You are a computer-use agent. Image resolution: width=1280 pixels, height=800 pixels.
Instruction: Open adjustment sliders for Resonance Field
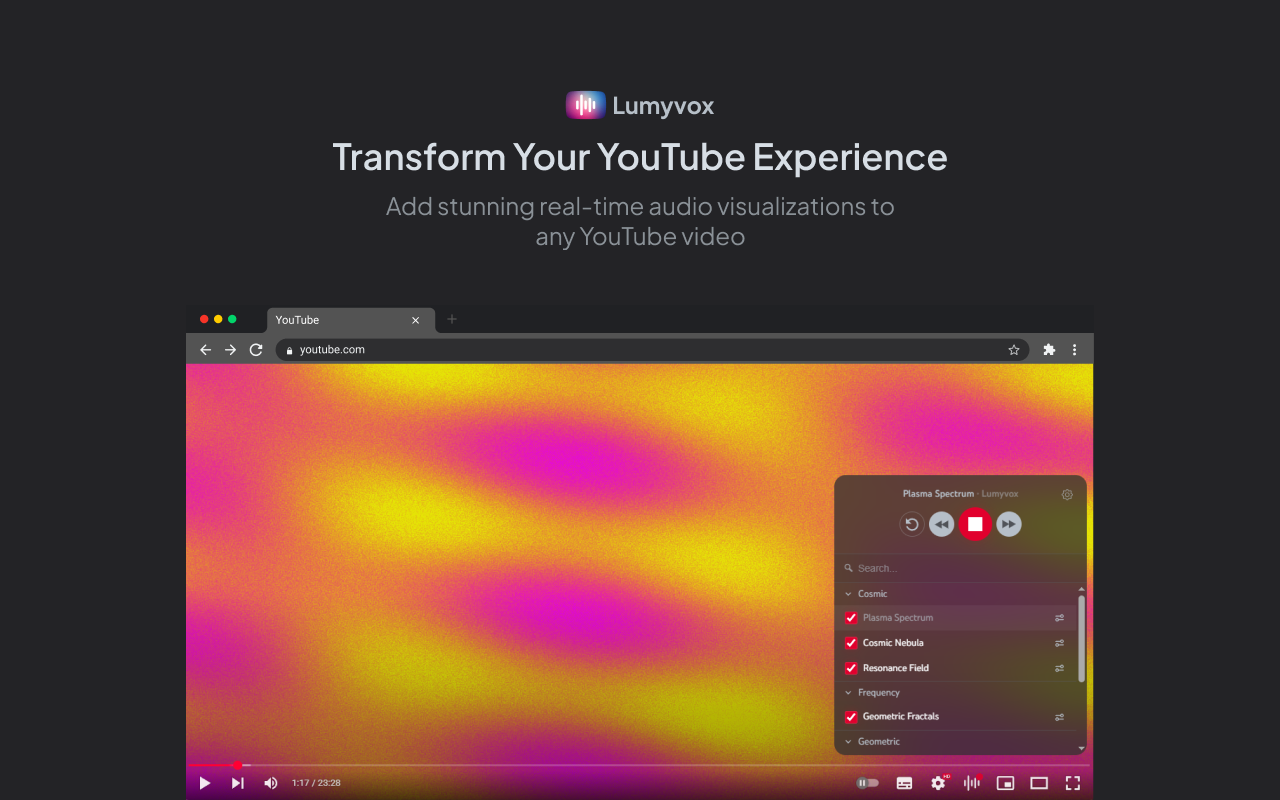tap(1059, 668)
